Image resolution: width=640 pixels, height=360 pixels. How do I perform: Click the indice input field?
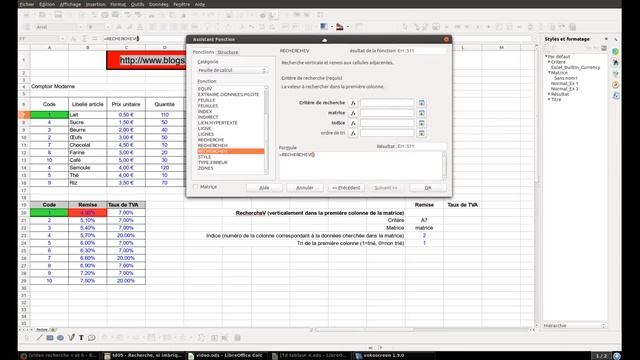387,123
